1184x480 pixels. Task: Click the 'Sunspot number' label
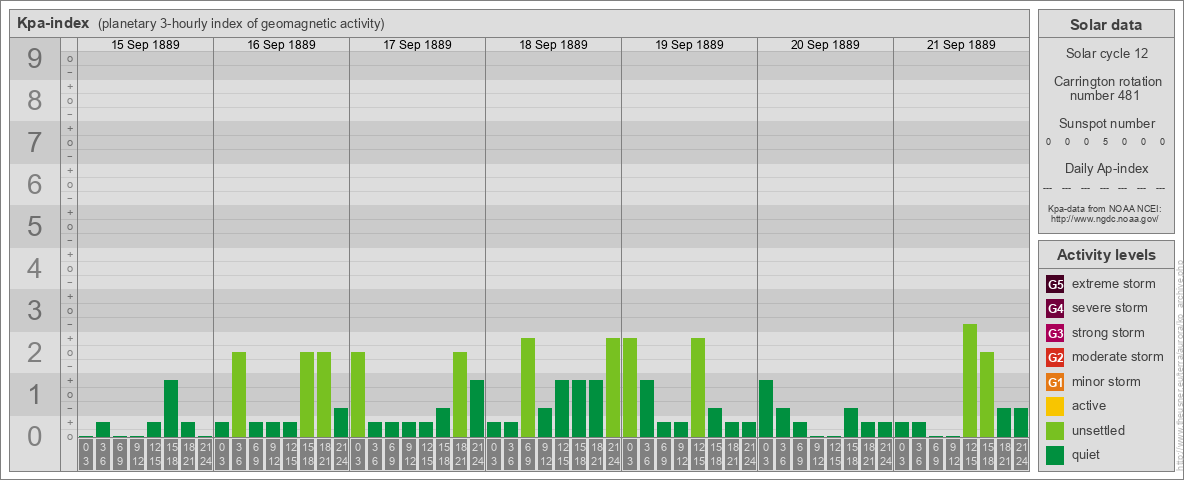(x=1106, y=124)
